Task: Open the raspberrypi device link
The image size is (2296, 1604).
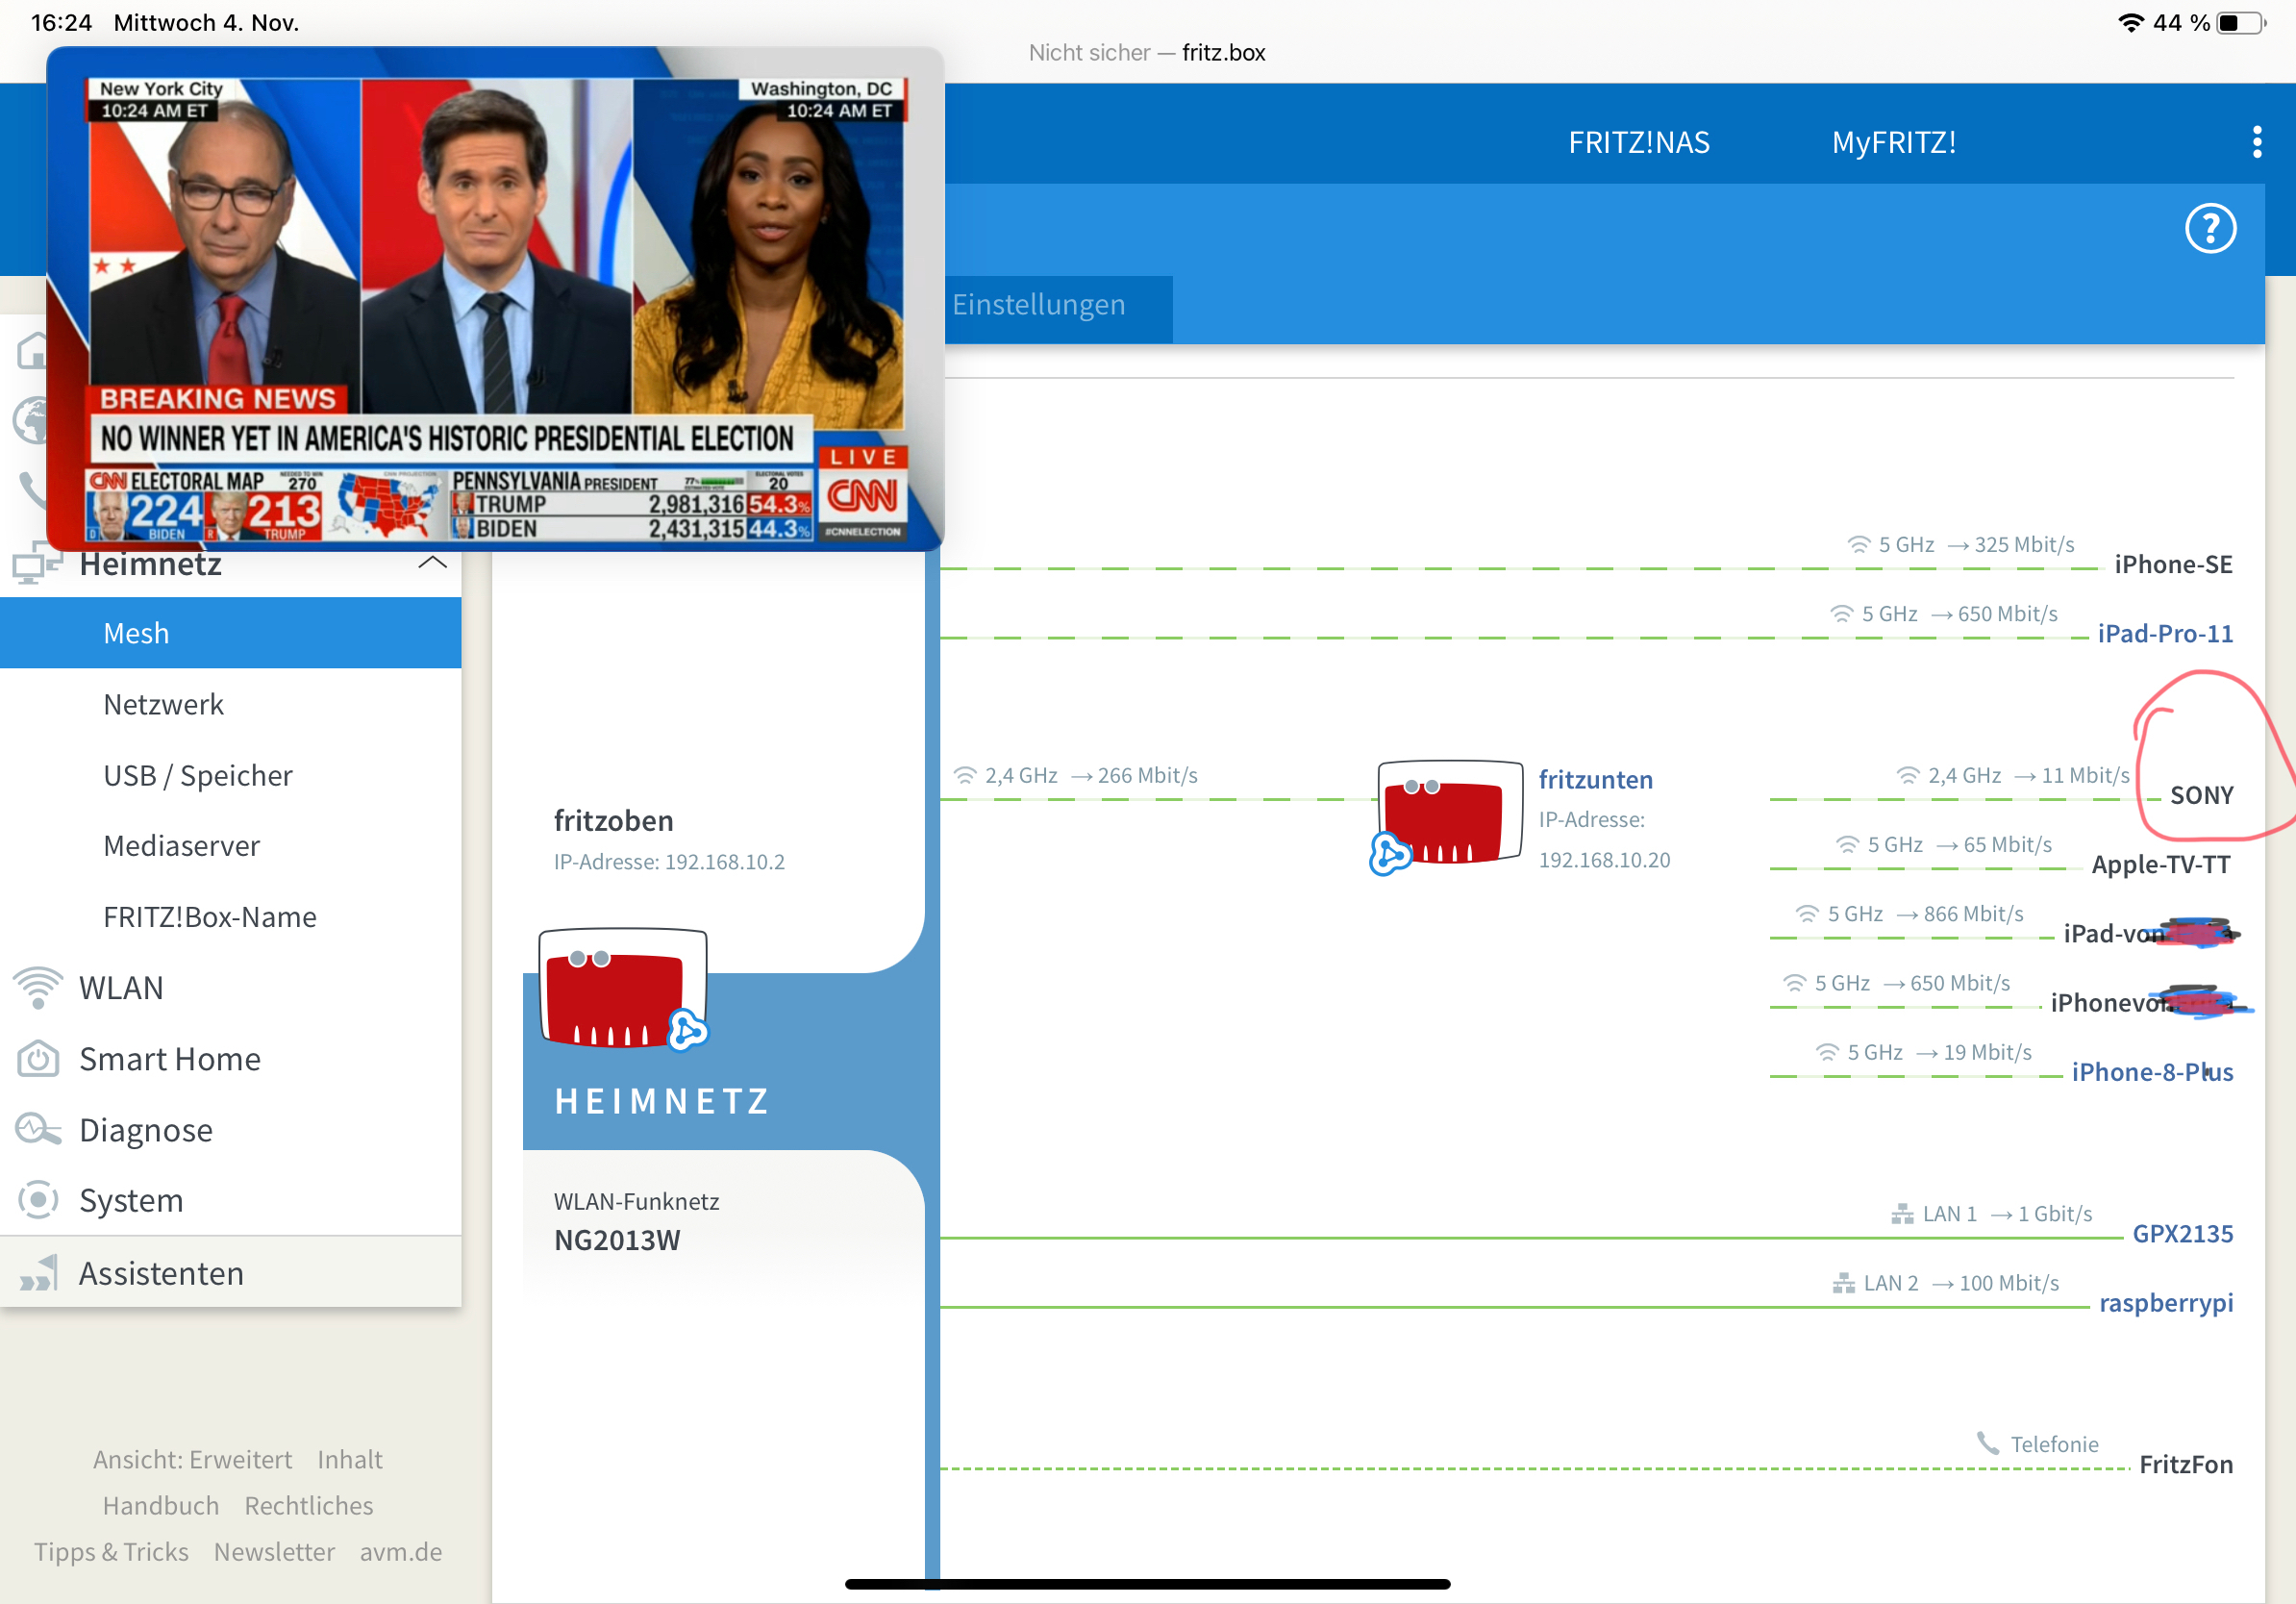Action: (2166, 1303)
